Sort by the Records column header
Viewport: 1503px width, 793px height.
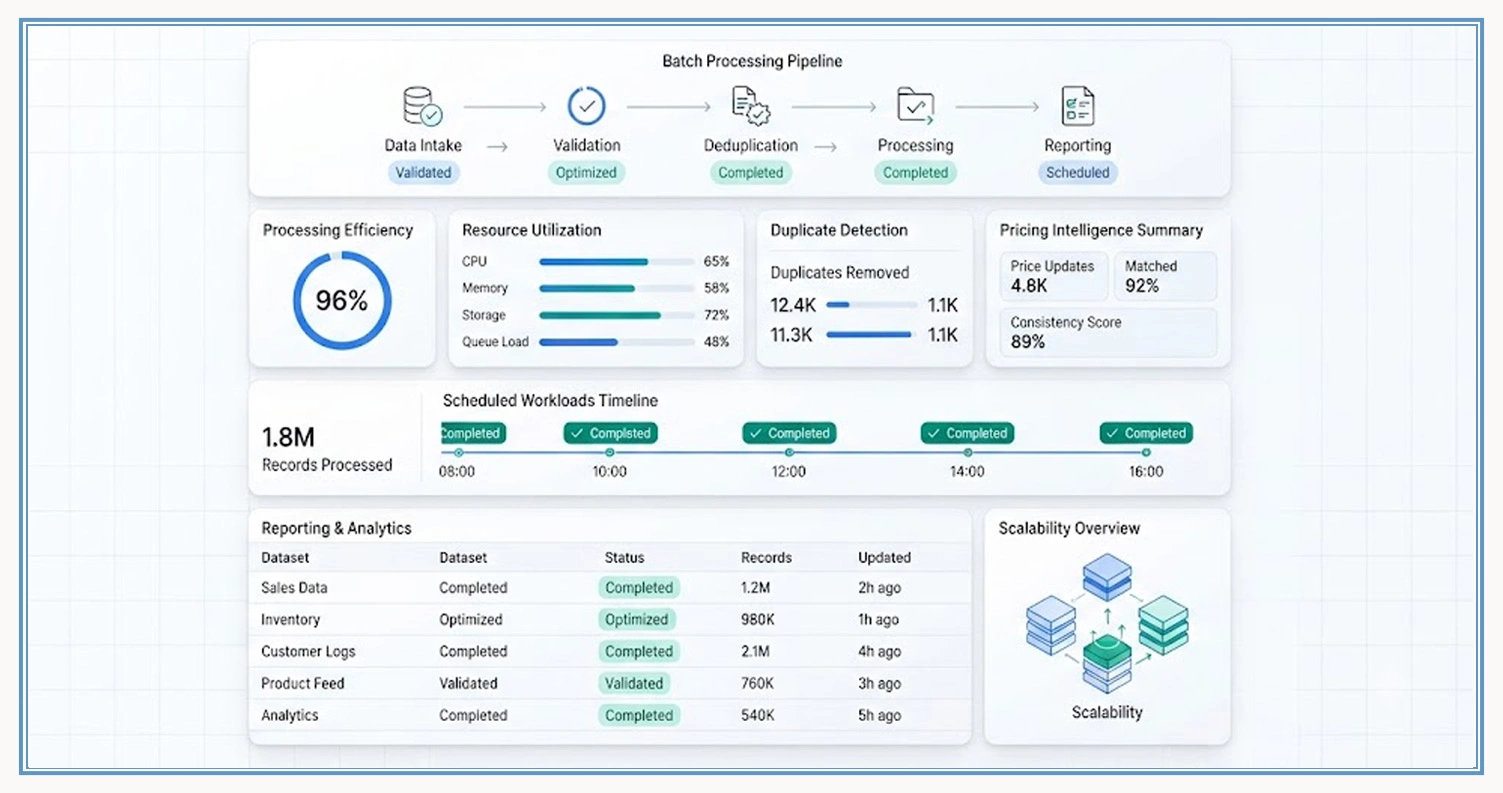click(766, 558)
